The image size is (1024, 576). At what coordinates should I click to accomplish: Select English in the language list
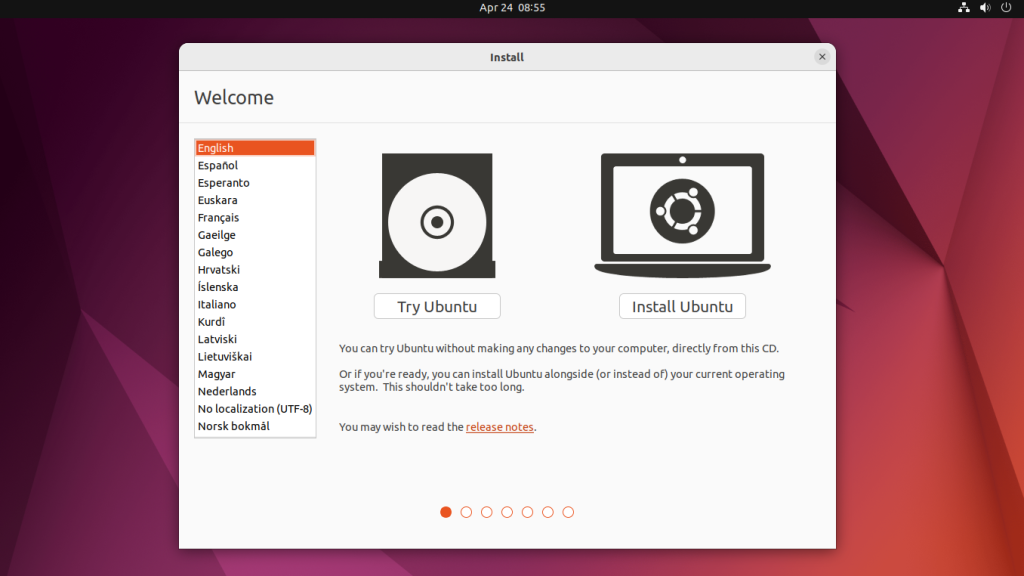tap(255, 148)
